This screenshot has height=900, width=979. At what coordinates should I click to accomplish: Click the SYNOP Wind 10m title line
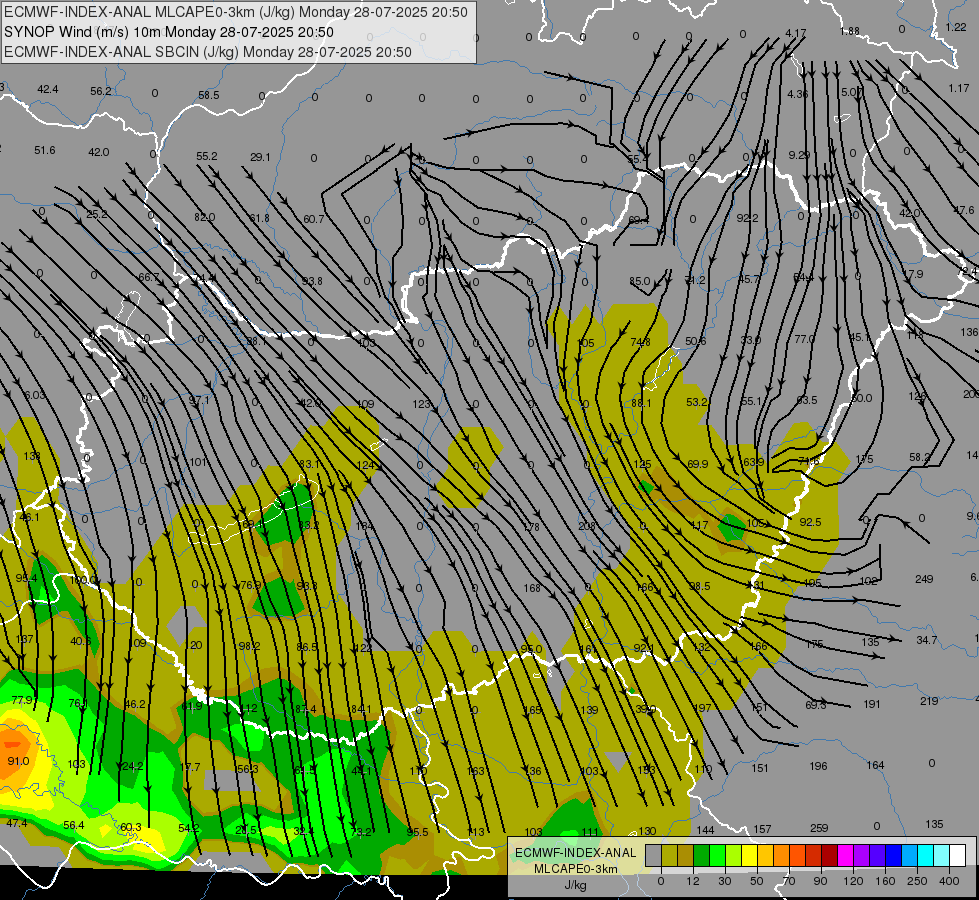[x=169, y=32]
